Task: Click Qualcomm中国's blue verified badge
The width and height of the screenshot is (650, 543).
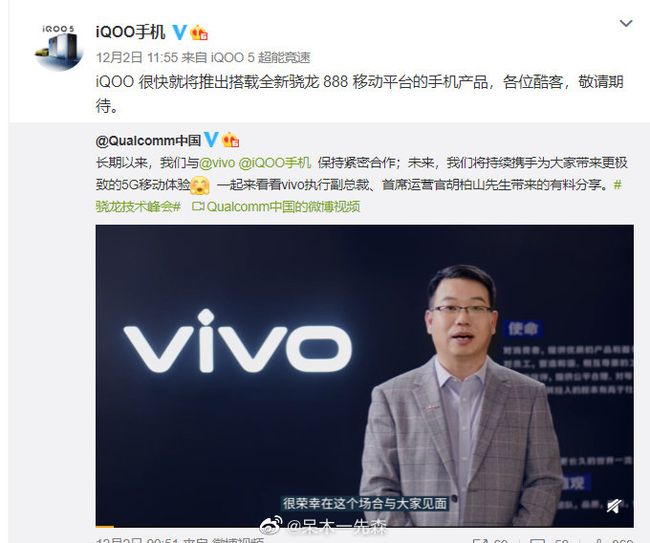Action: coord(211,140)
